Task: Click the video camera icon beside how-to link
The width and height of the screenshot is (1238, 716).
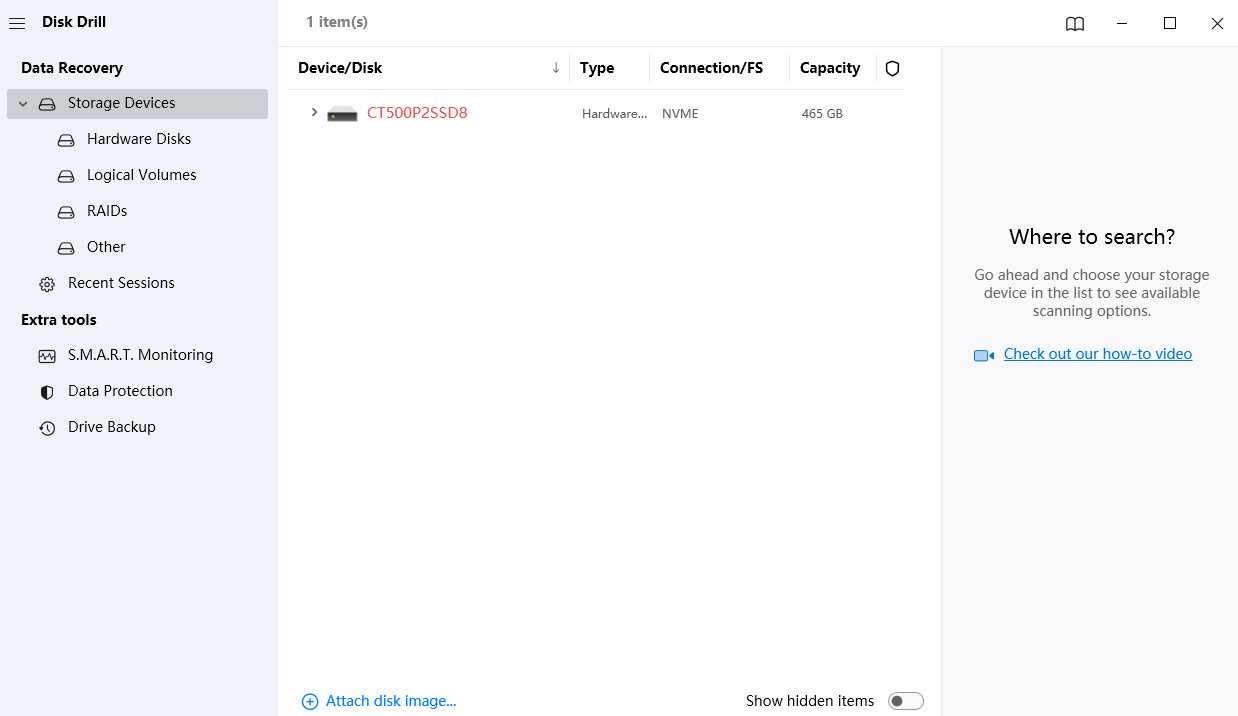Action: (984, 355)
